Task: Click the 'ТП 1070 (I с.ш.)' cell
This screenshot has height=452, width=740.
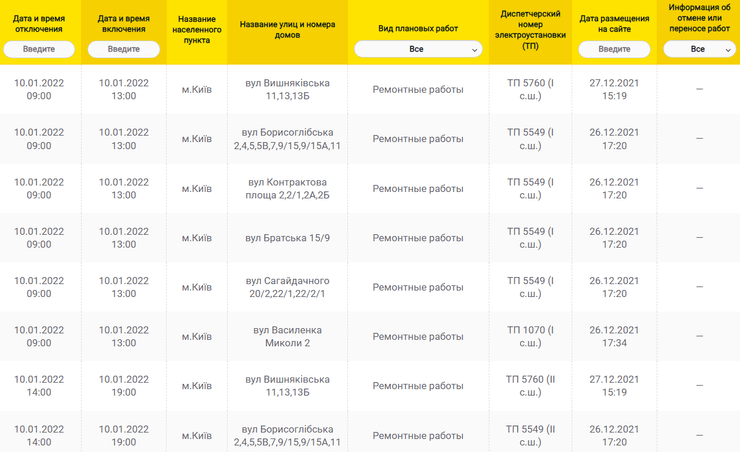Action: (x=530, y=336)
